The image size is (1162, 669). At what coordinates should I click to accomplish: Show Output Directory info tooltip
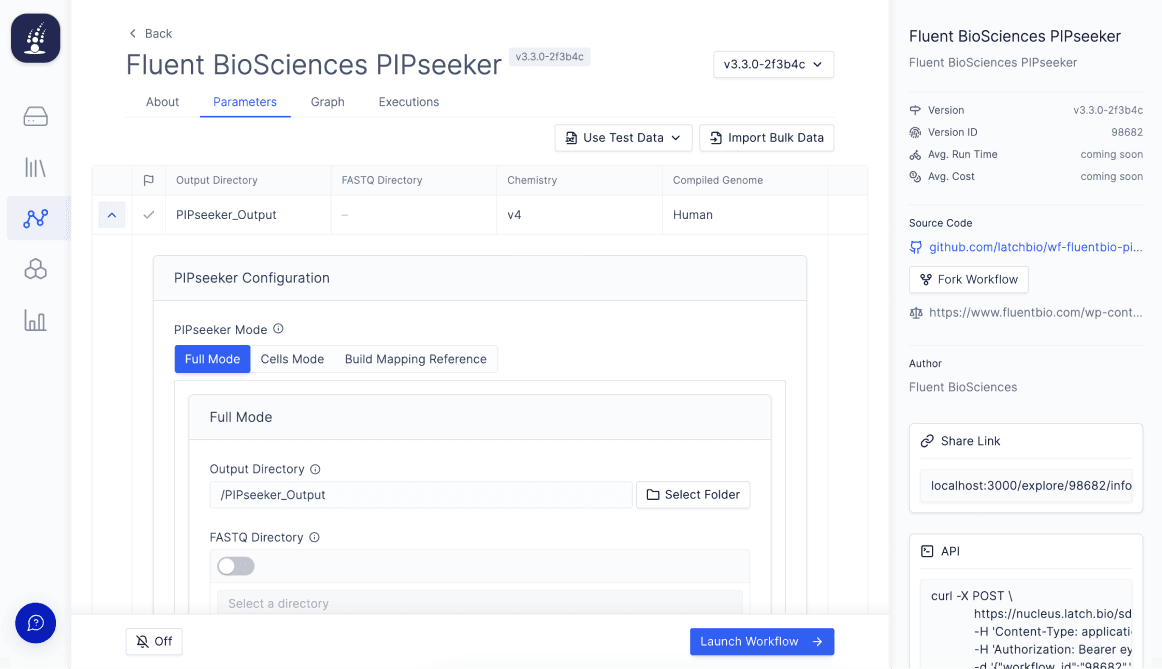(315, 469)
